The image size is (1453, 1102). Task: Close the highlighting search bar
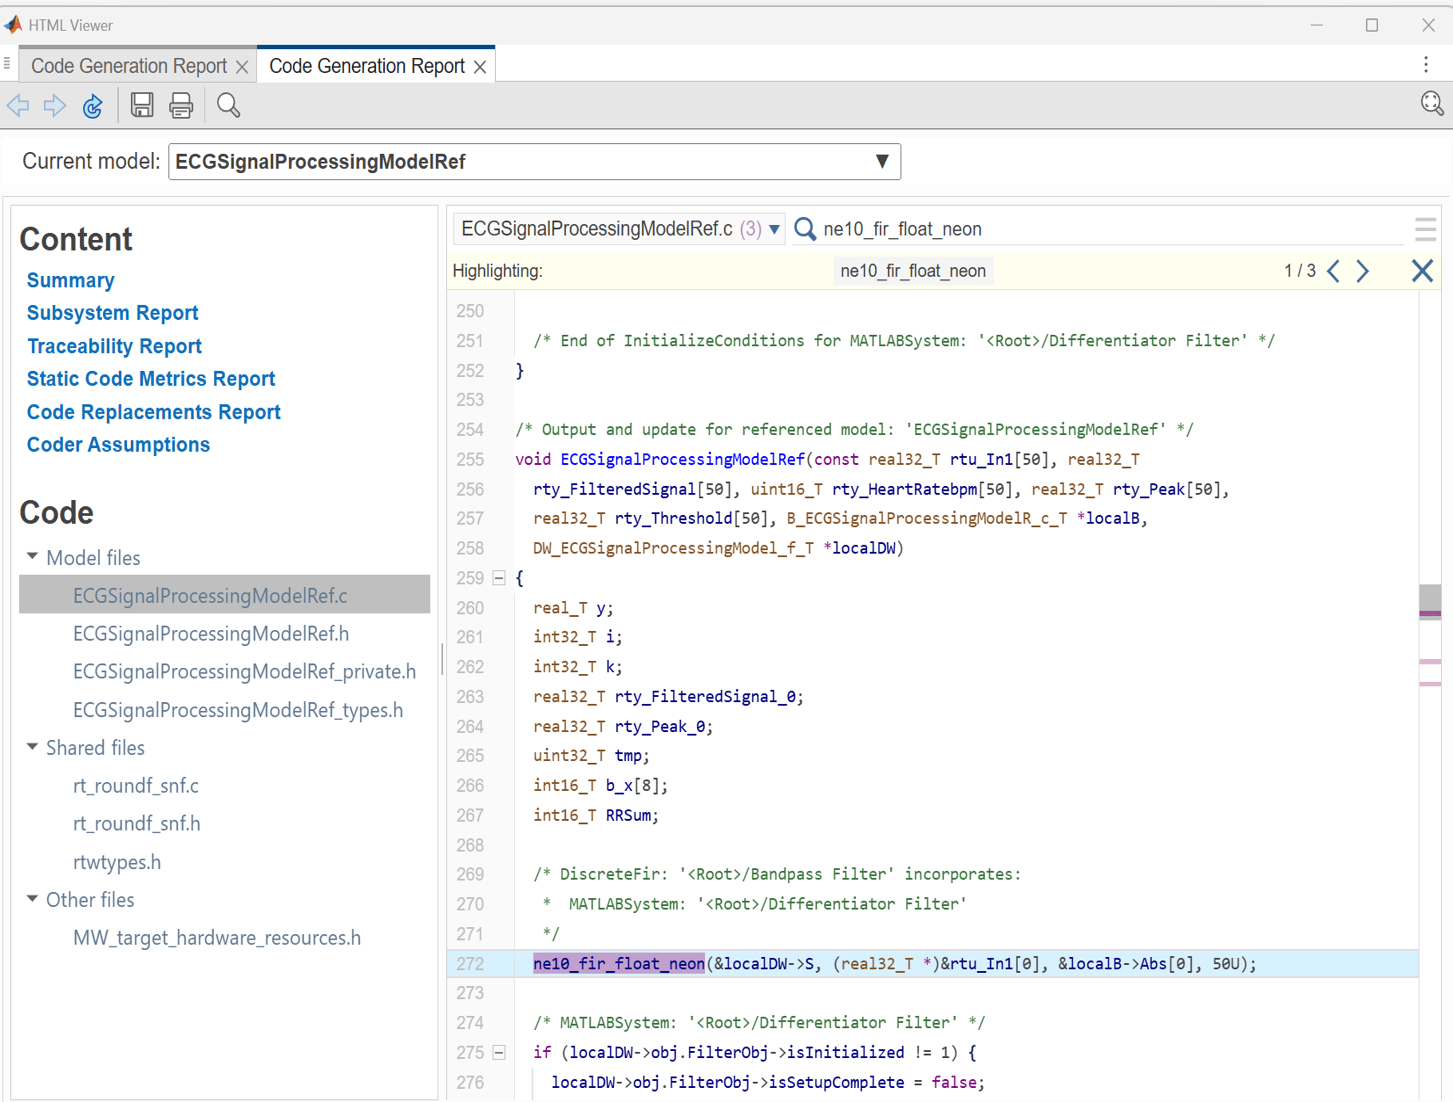[1422, 271]
